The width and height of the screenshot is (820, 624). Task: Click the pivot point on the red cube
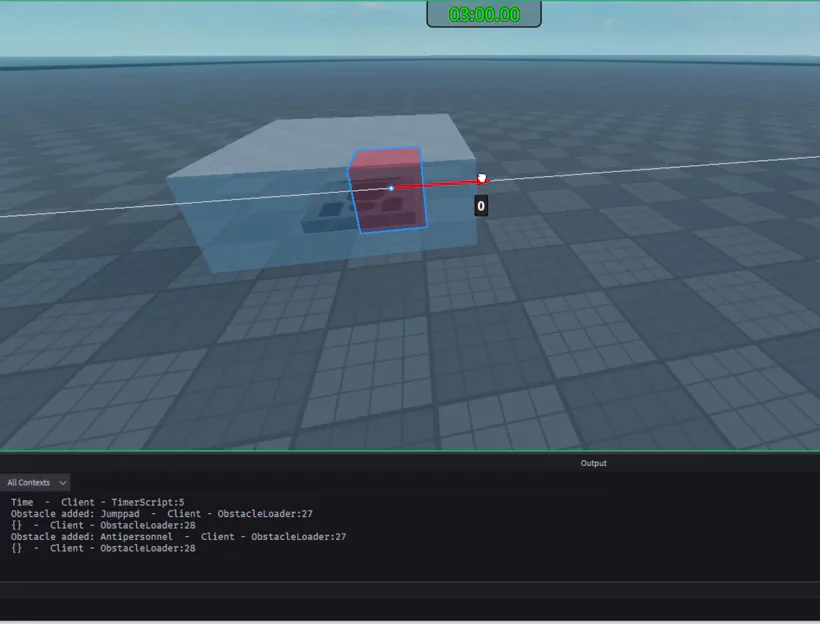pos(391,188)
